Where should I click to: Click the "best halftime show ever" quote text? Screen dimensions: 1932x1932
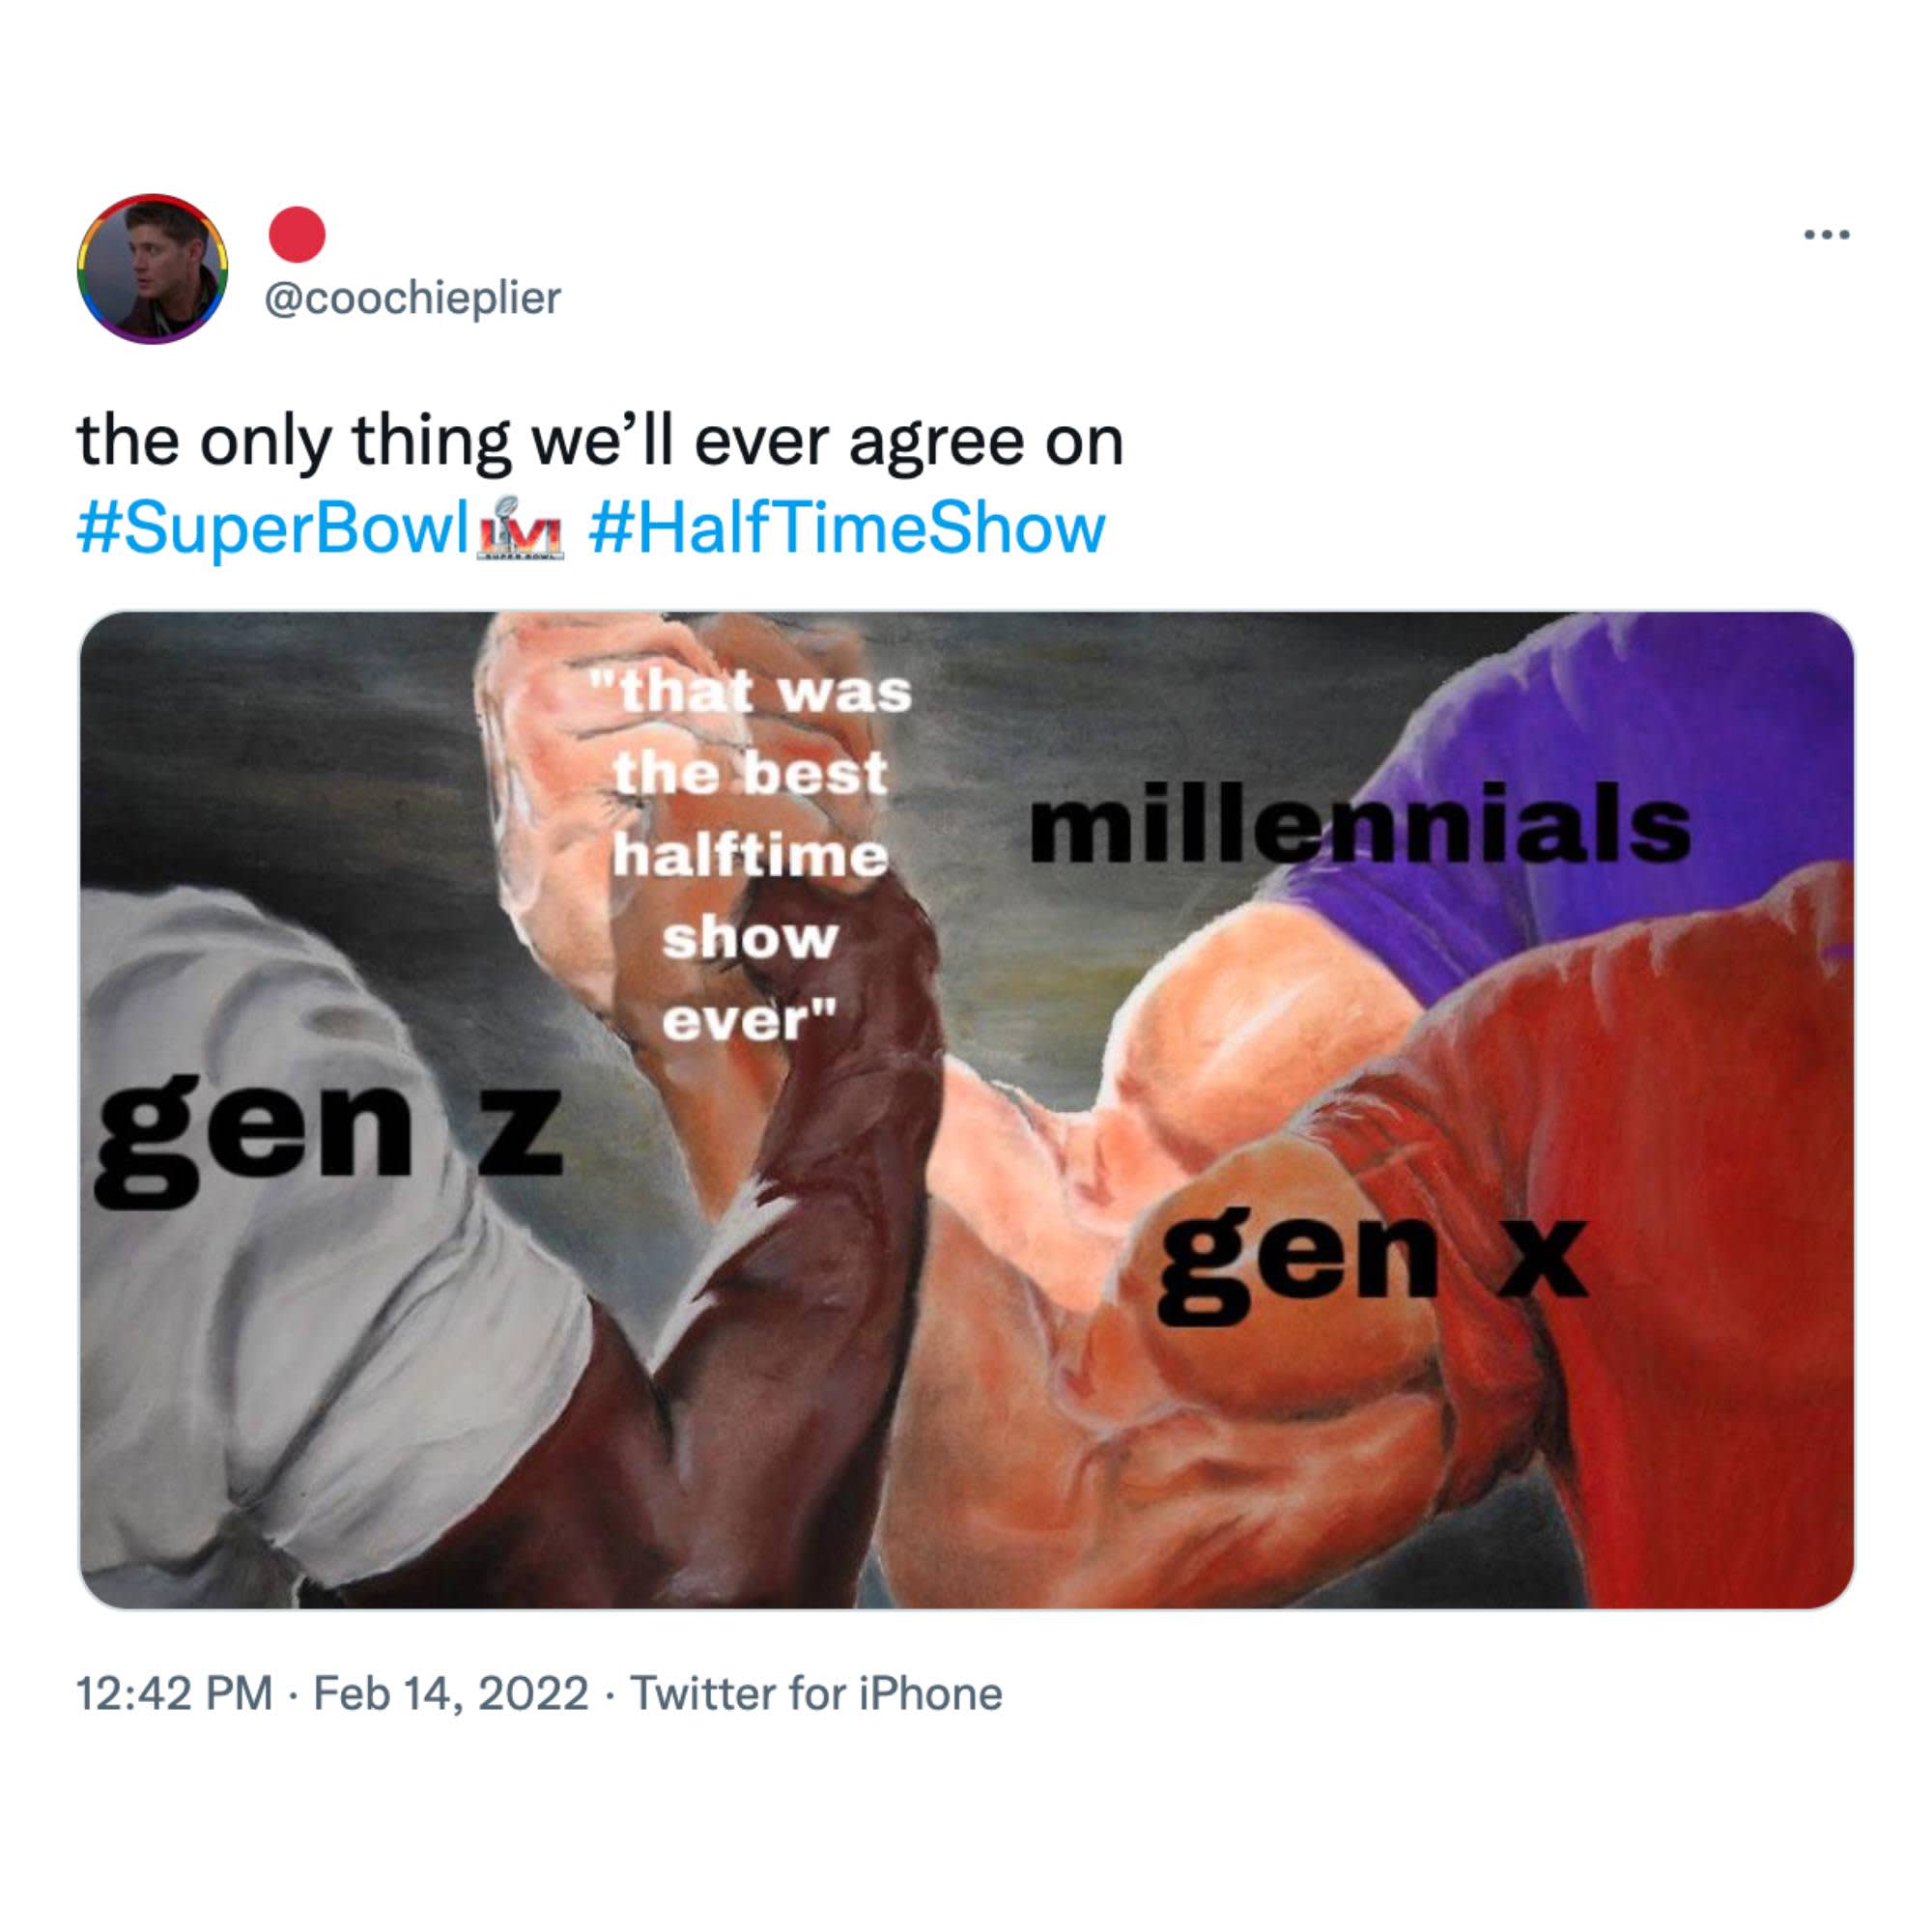click(750, 855)
